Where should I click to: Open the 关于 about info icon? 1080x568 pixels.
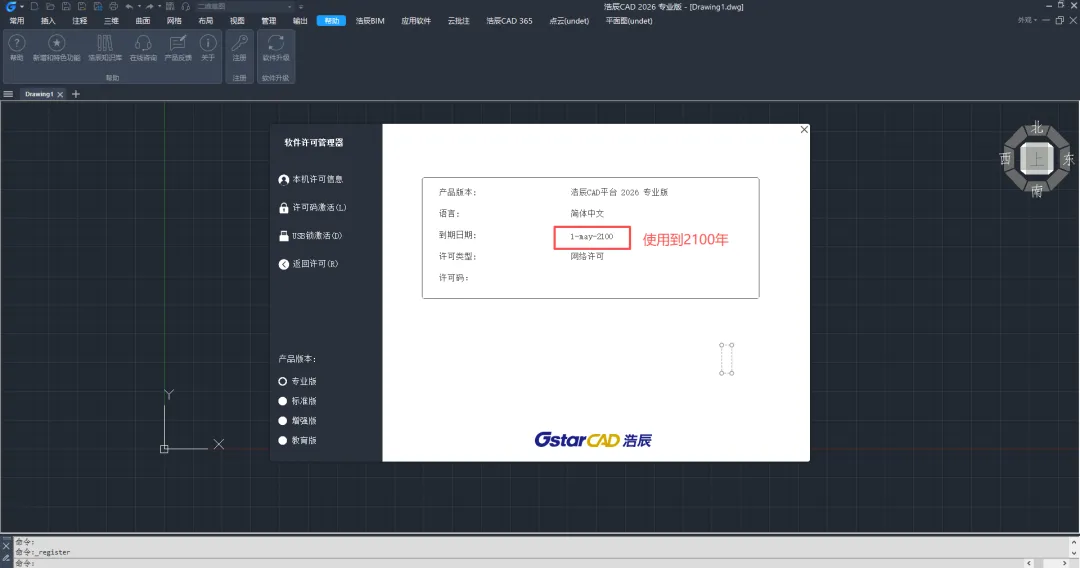(x=208, y=48)
